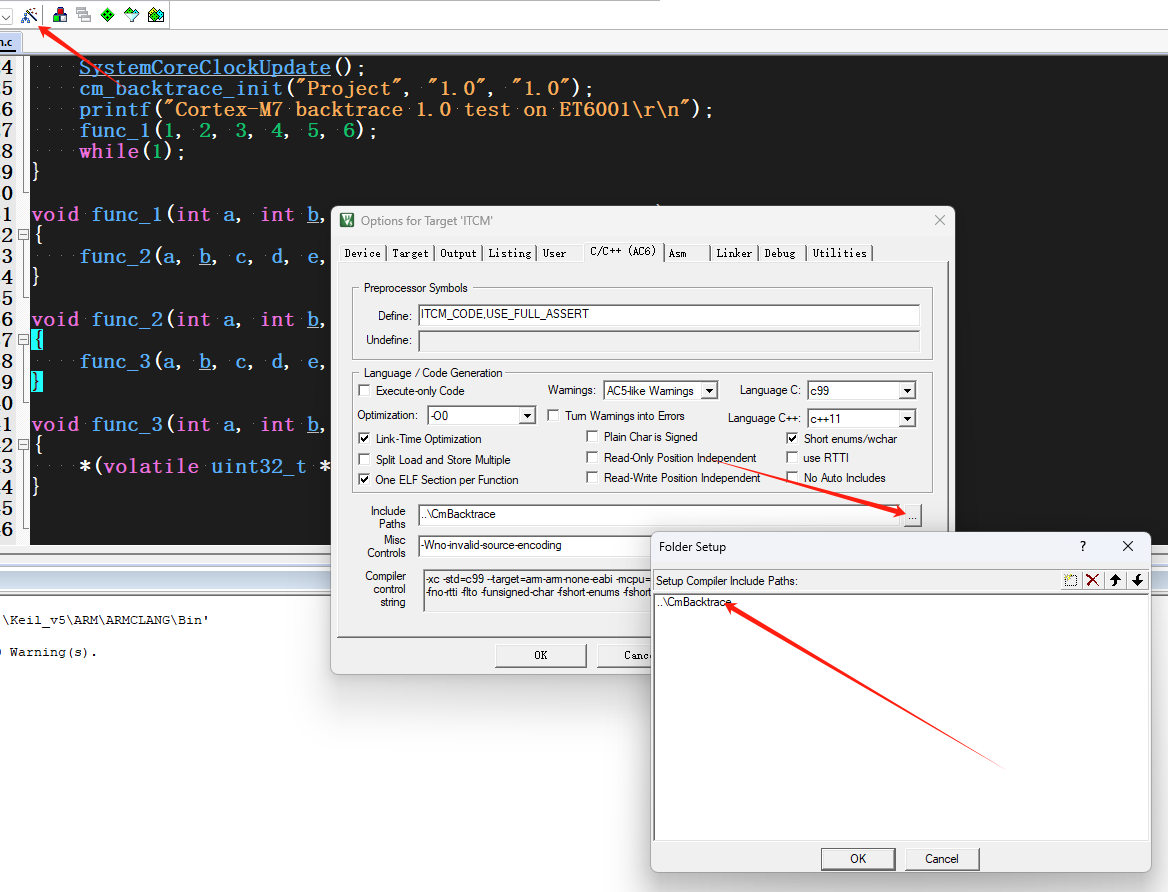Switch to the Target tab
Viewport: 1168px width, 892px height.
tap(410, 253)
